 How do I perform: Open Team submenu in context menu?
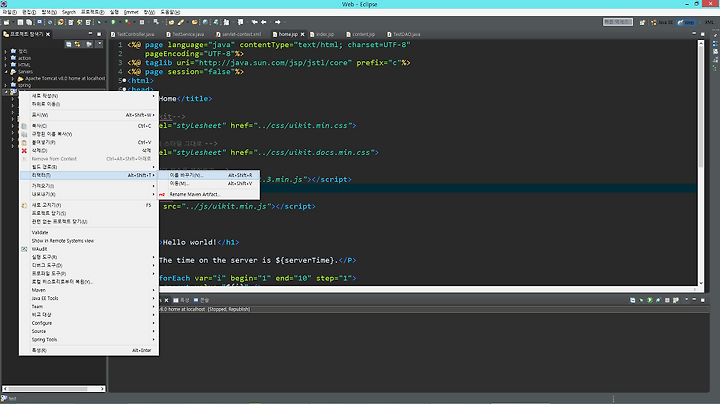coord(89,307)
